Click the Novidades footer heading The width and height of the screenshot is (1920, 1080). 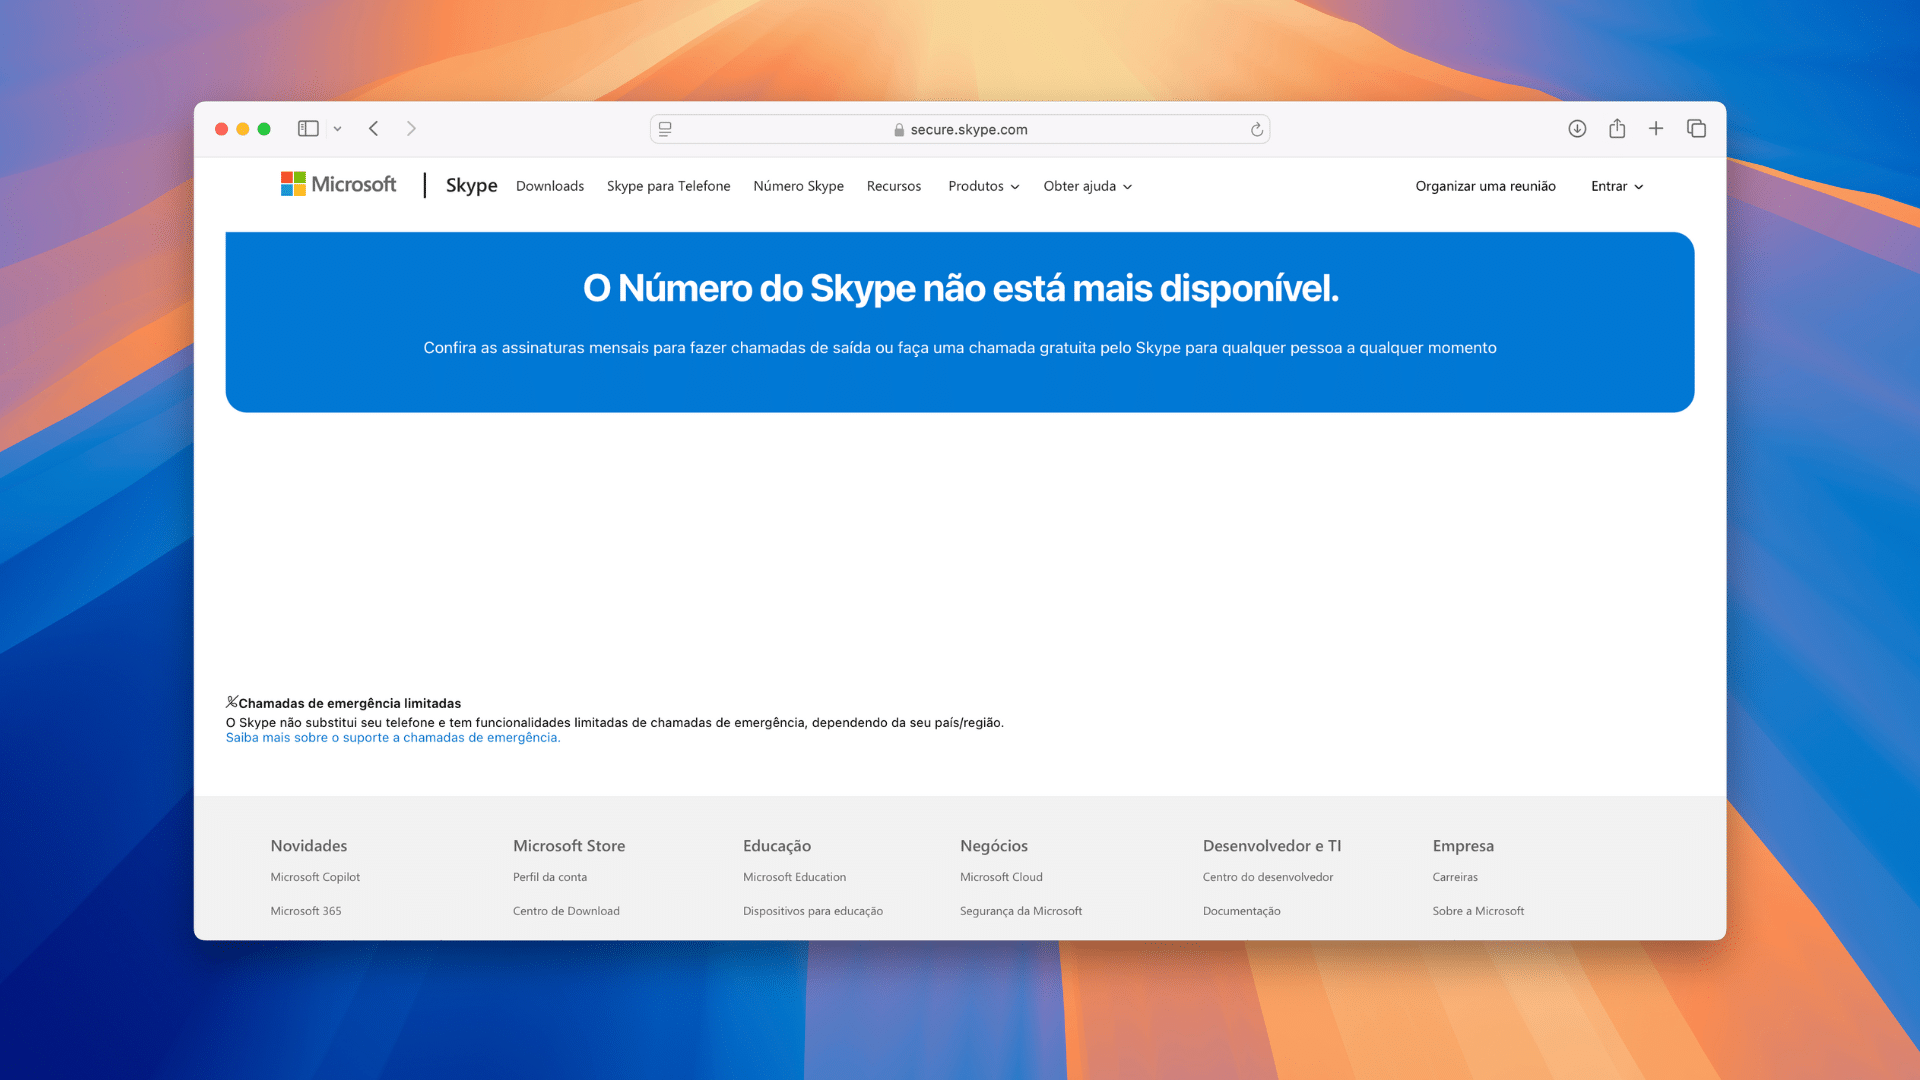point(309,846)
